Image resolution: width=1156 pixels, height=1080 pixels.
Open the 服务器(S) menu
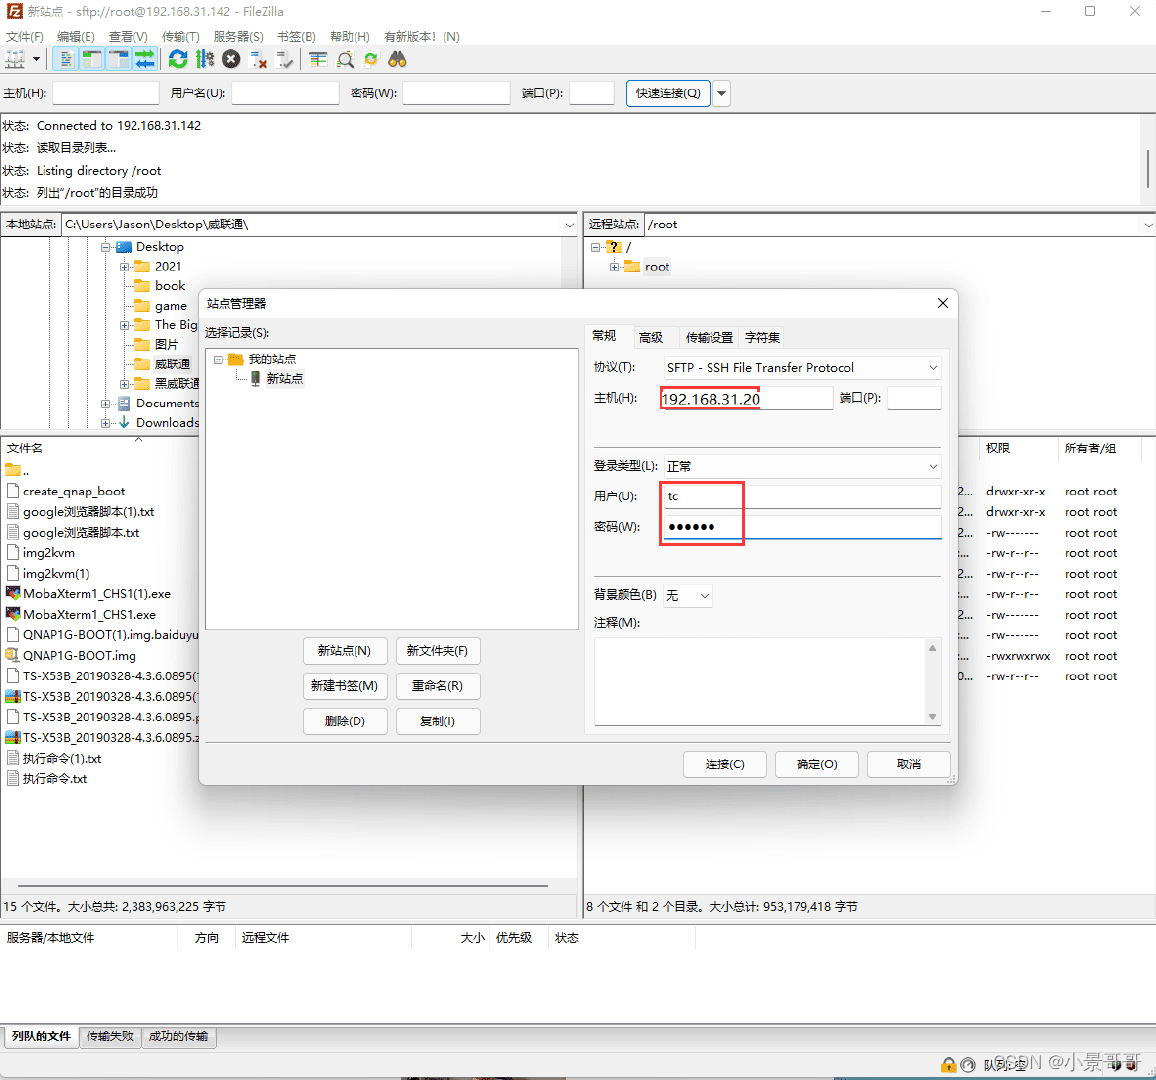[x=238, y=37]
